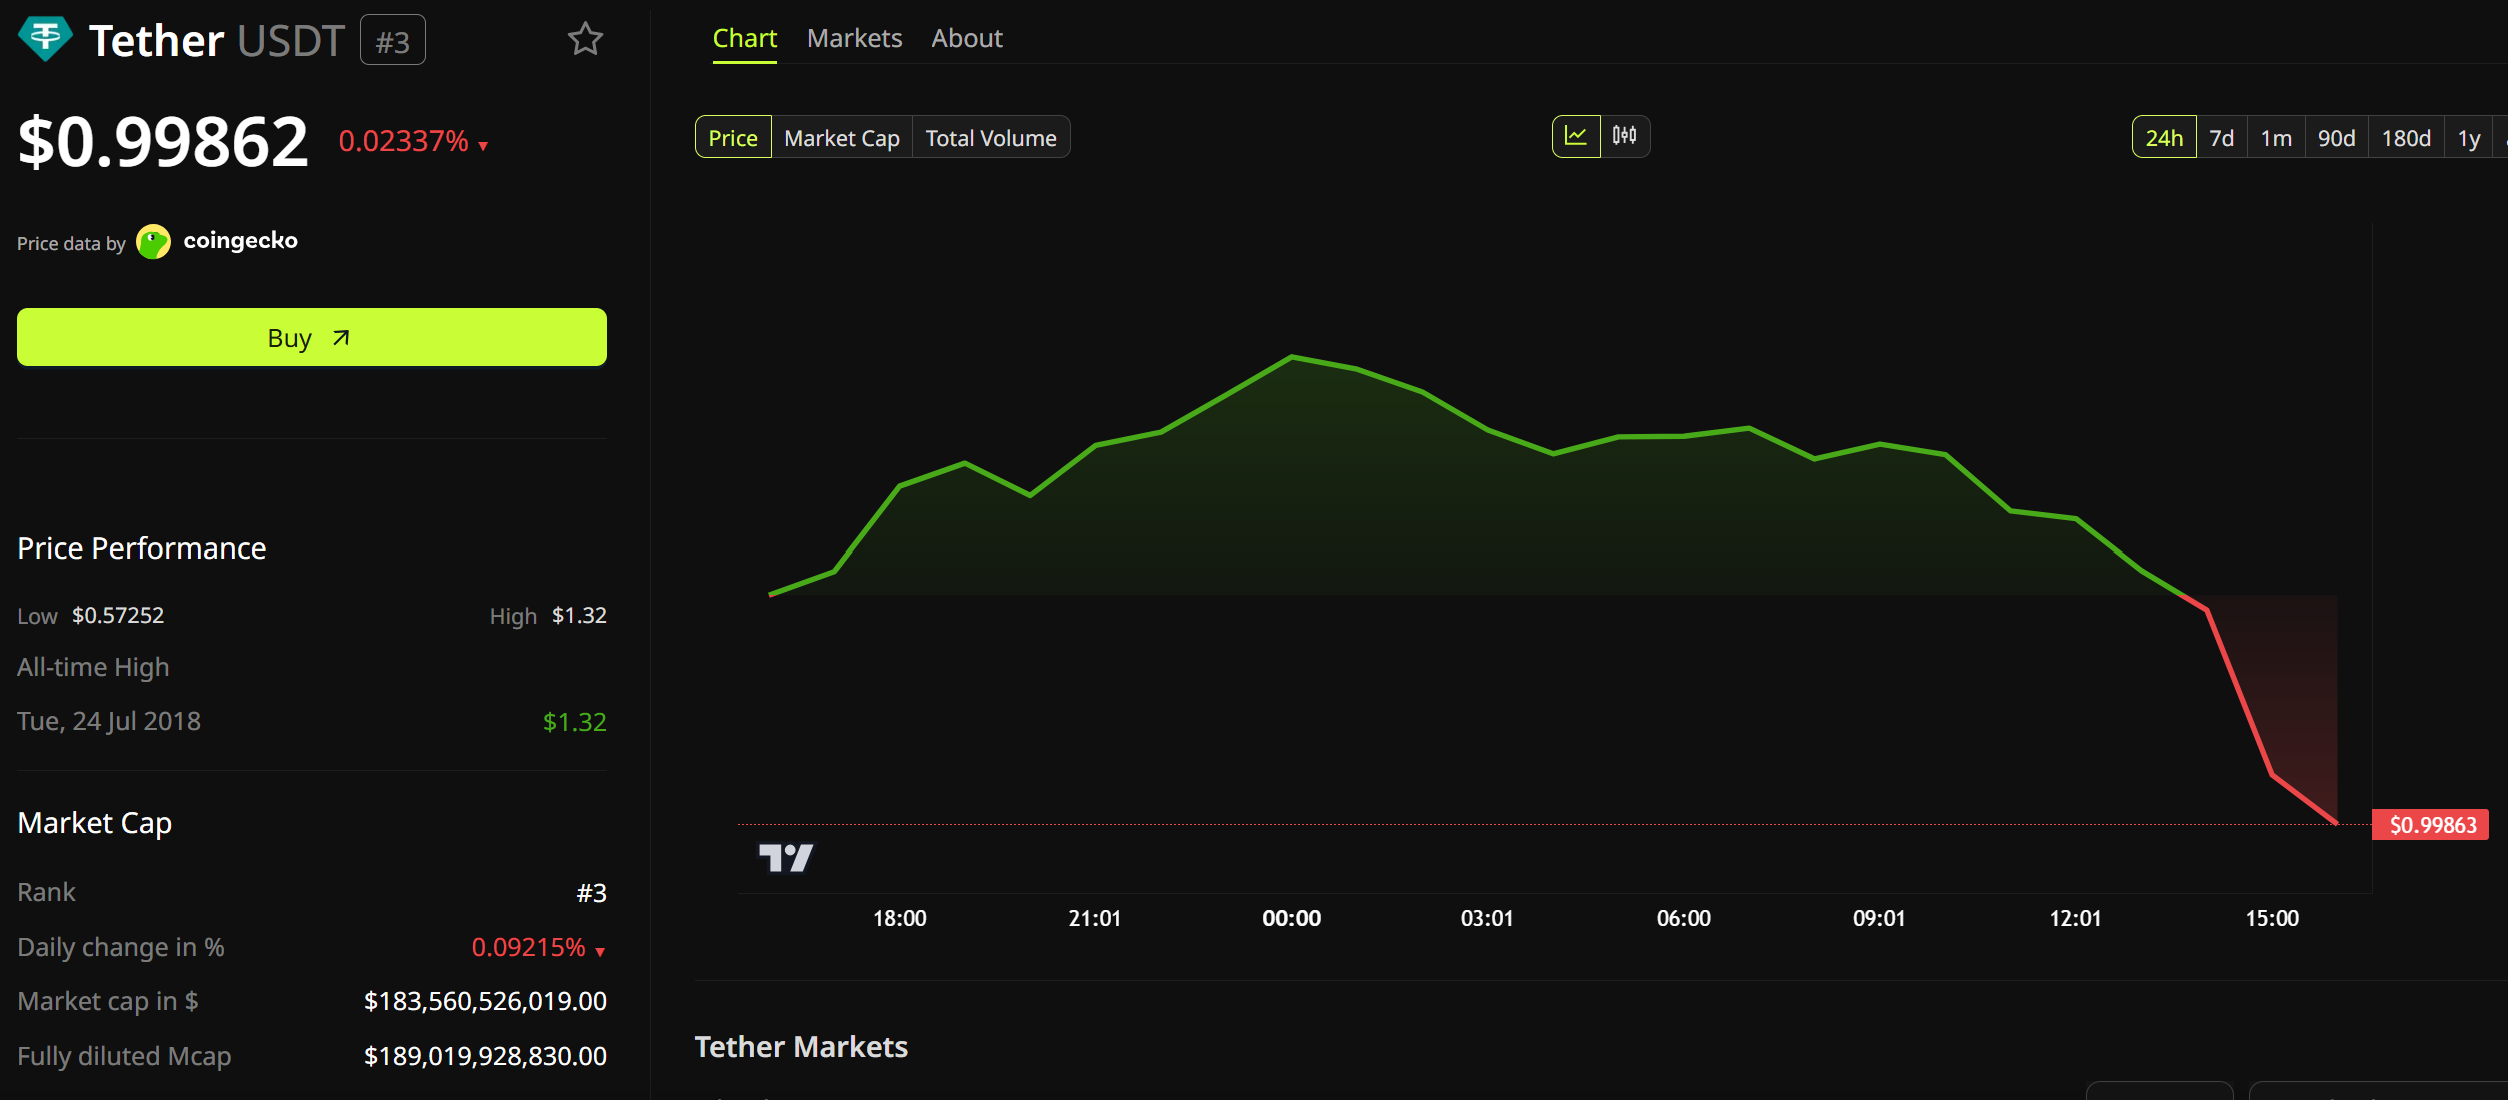Click the 00:00 time label on chart axis
Viewport: 2508px width, 1100px height.
point(1292,918)
